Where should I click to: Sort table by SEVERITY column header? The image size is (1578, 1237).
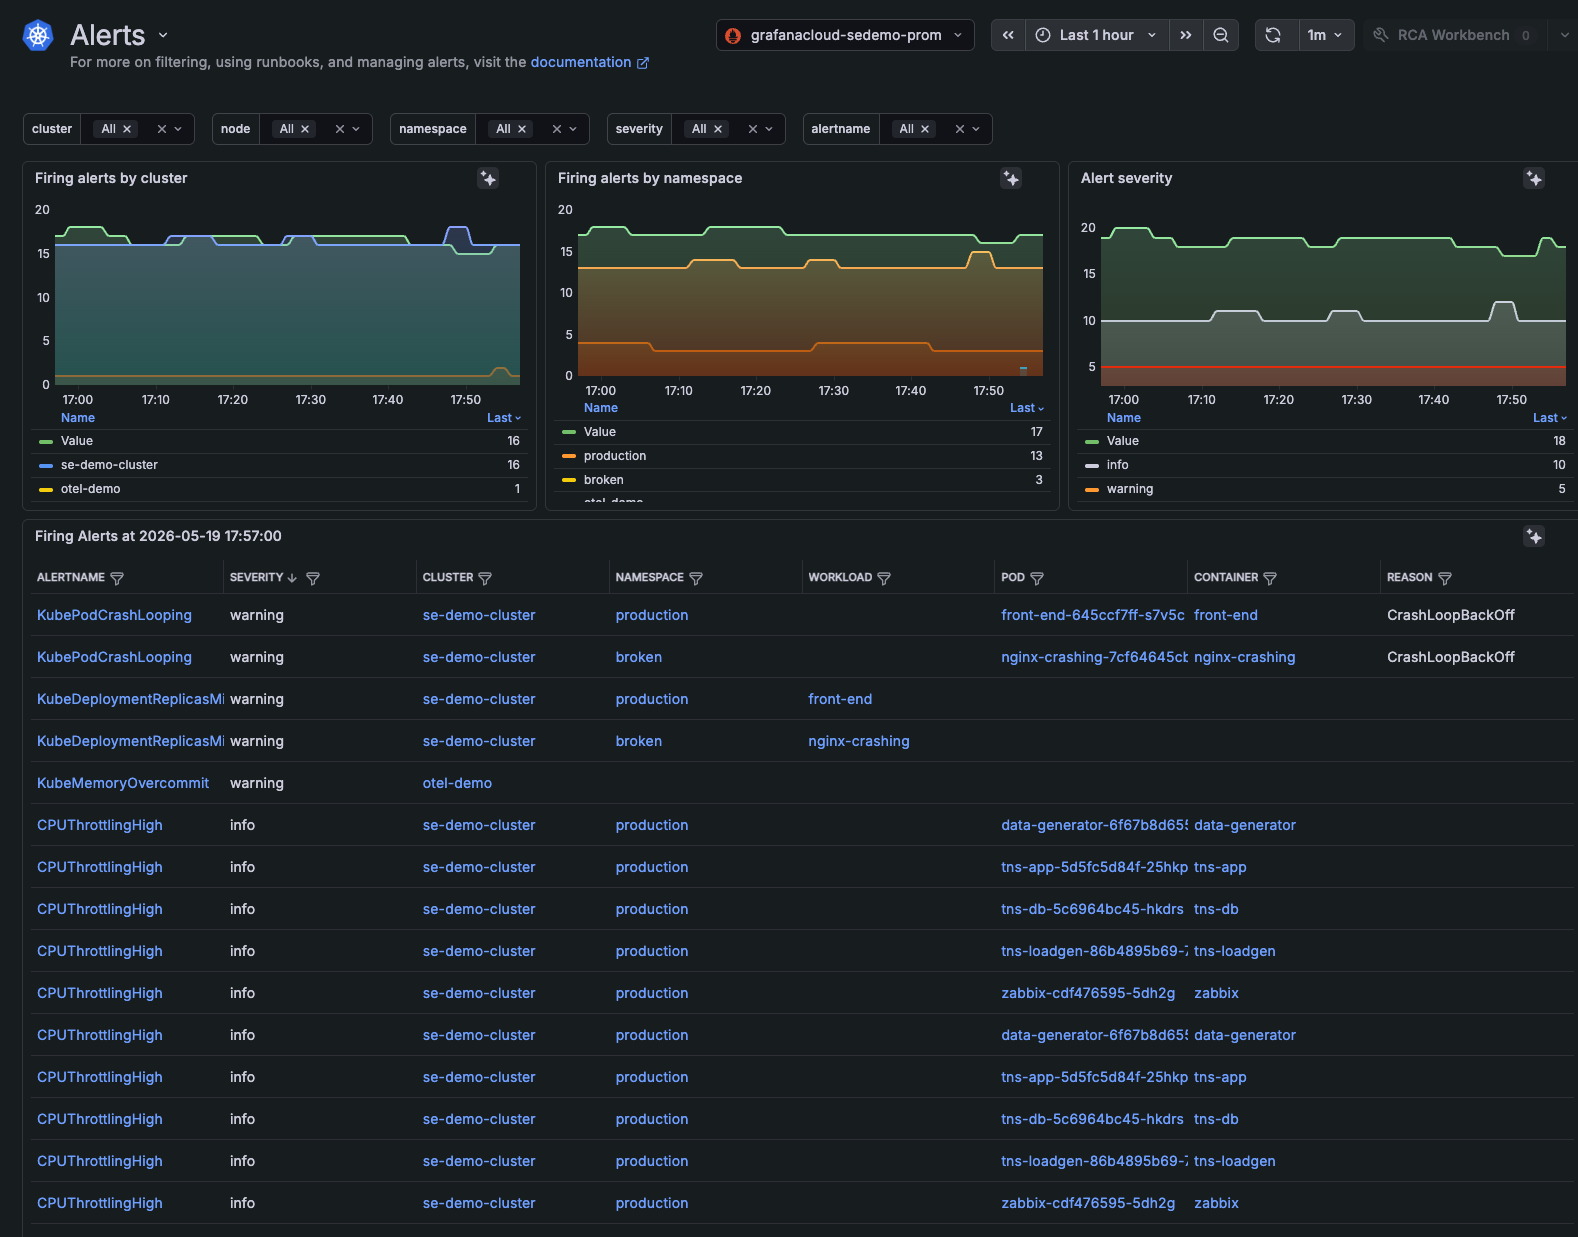pos(263,578)
